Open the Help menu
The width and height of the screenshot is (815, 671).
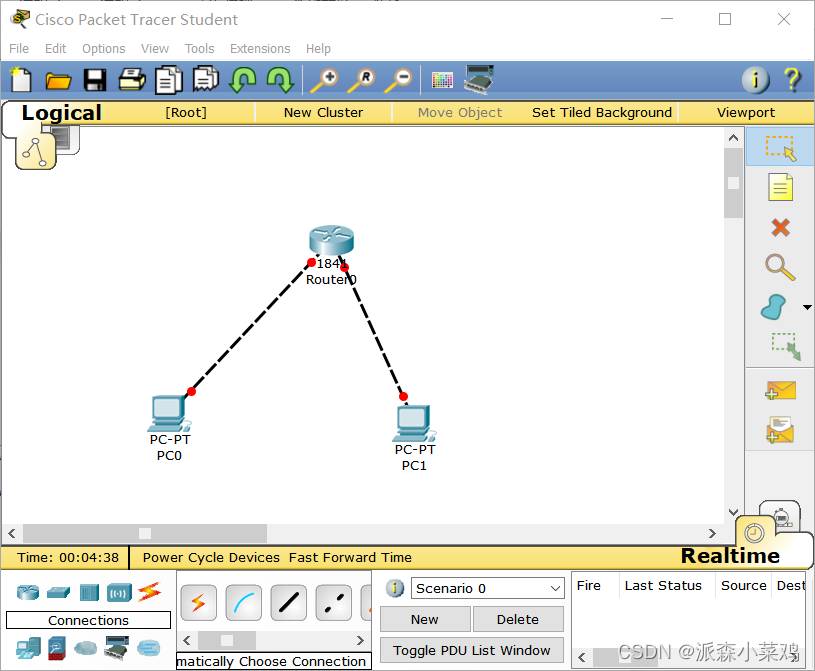pyautogui.click(x=318, y=48)
